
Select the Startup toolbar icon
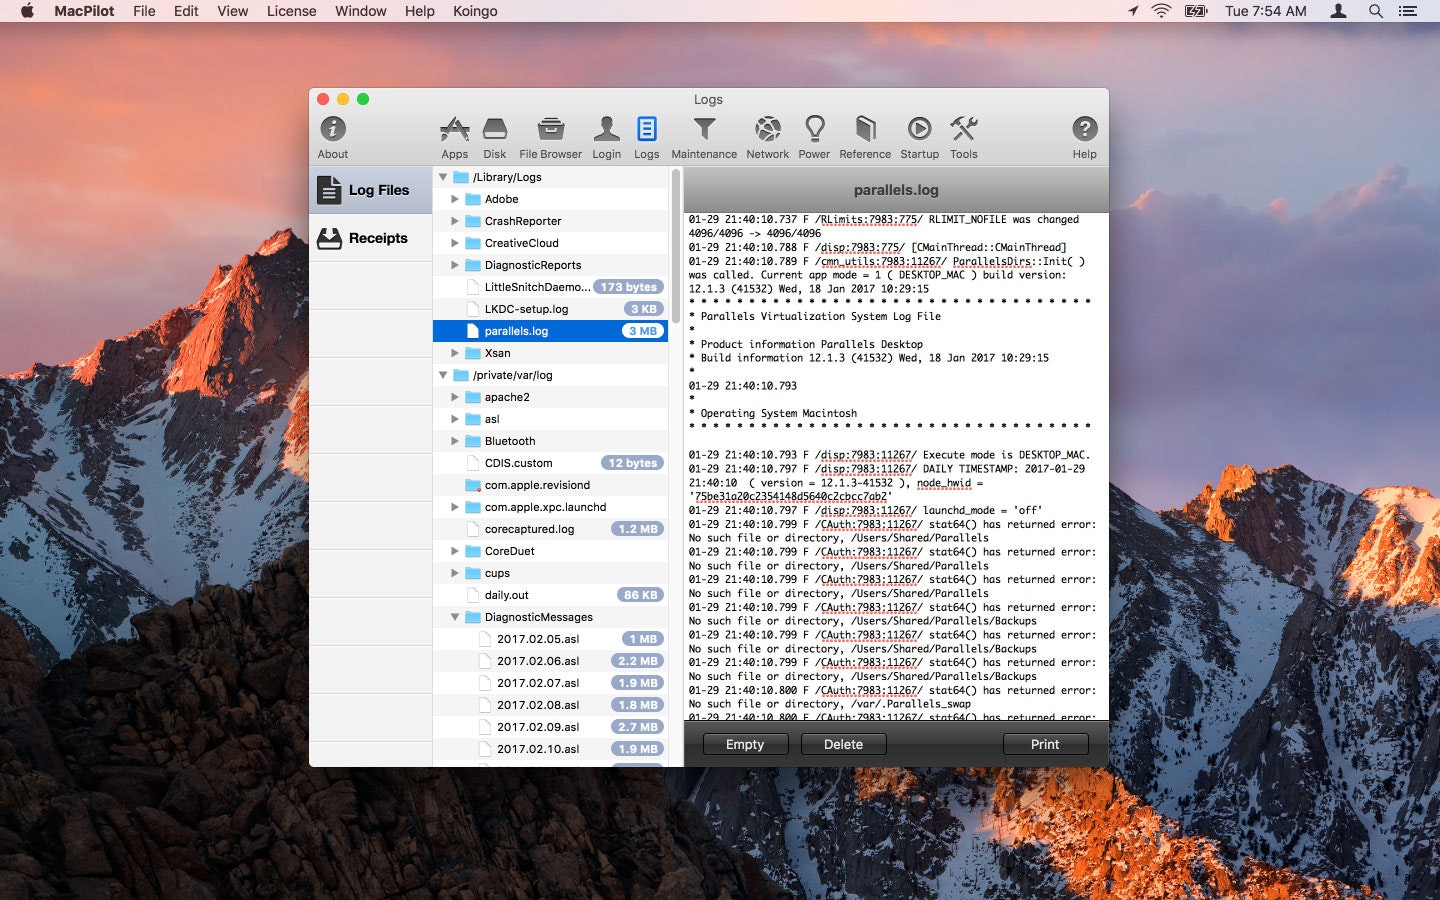pos(919,135)
